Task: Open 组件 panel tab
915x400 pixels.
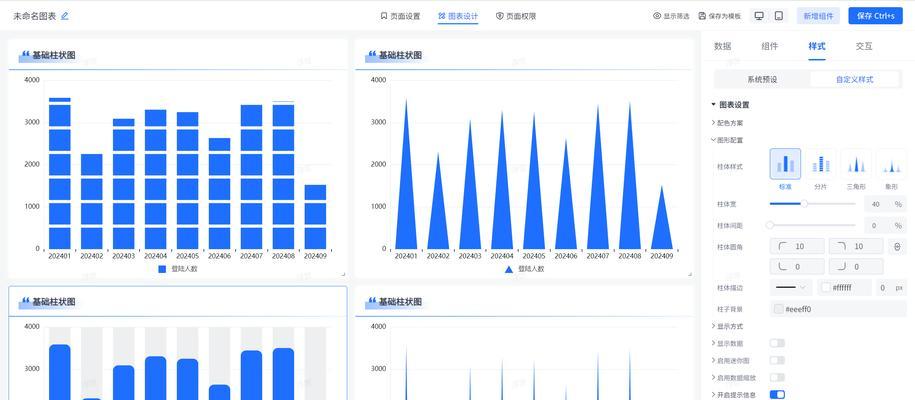Action: point(770,46)
